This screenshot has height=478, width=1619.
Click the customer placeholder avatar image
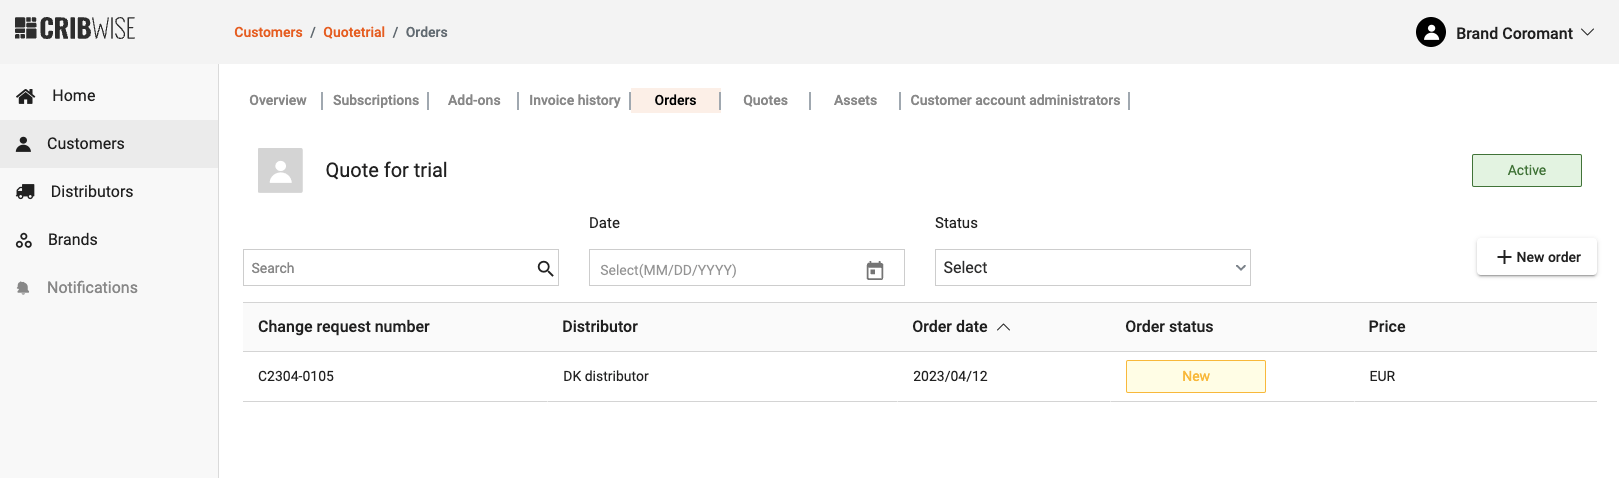click(280, 171)
